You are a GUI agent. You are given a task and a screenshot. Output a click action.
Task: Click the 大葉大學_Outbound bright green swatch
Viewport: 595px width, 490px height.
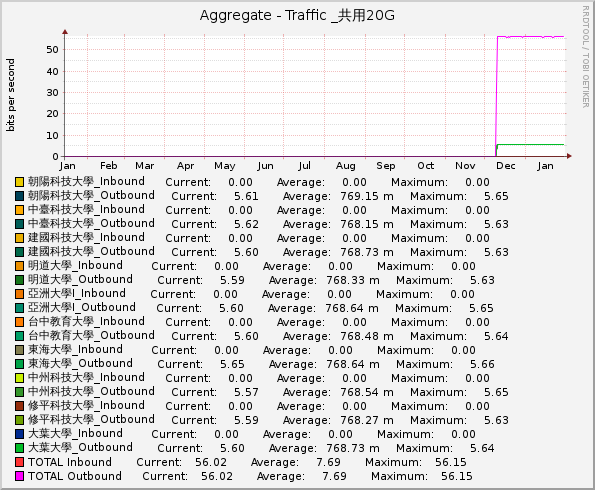click(19, 448)
